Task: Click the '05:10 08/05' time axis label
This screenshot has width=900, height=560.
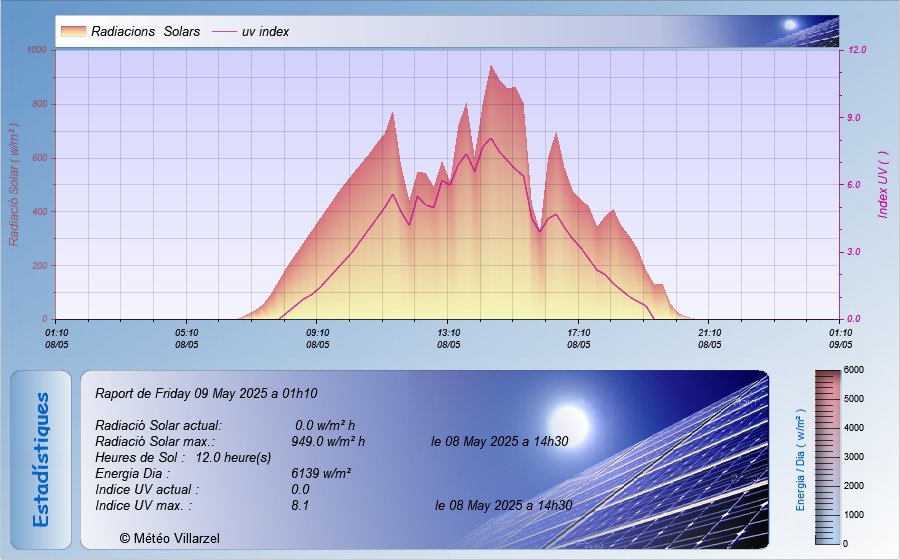Action: (187, 339)
